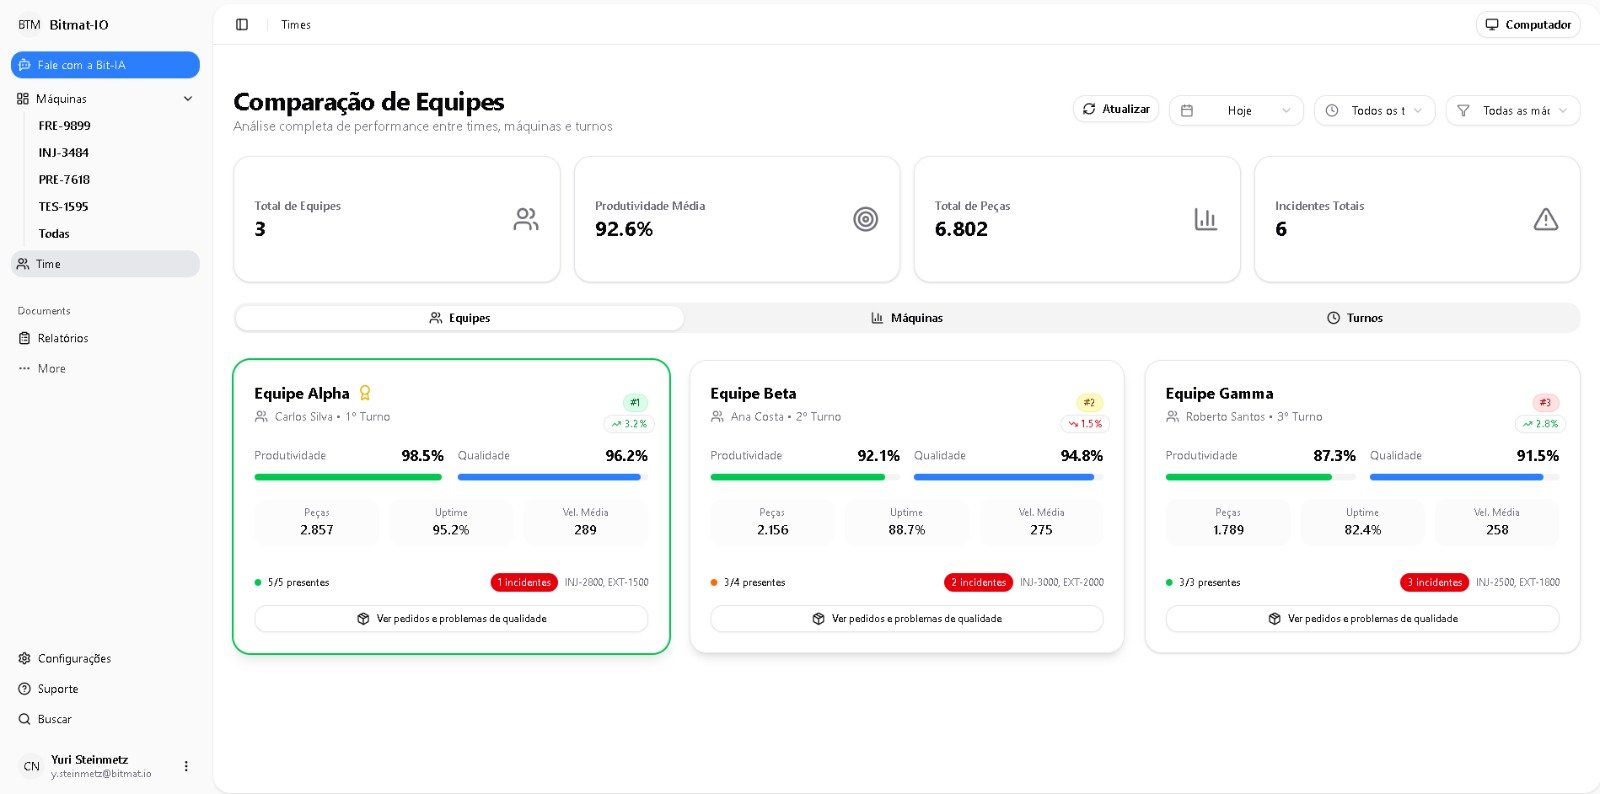Open Configurações from the sidebar
The width and height of the screenshot is (1600, 794).
(x=74, y=658)
